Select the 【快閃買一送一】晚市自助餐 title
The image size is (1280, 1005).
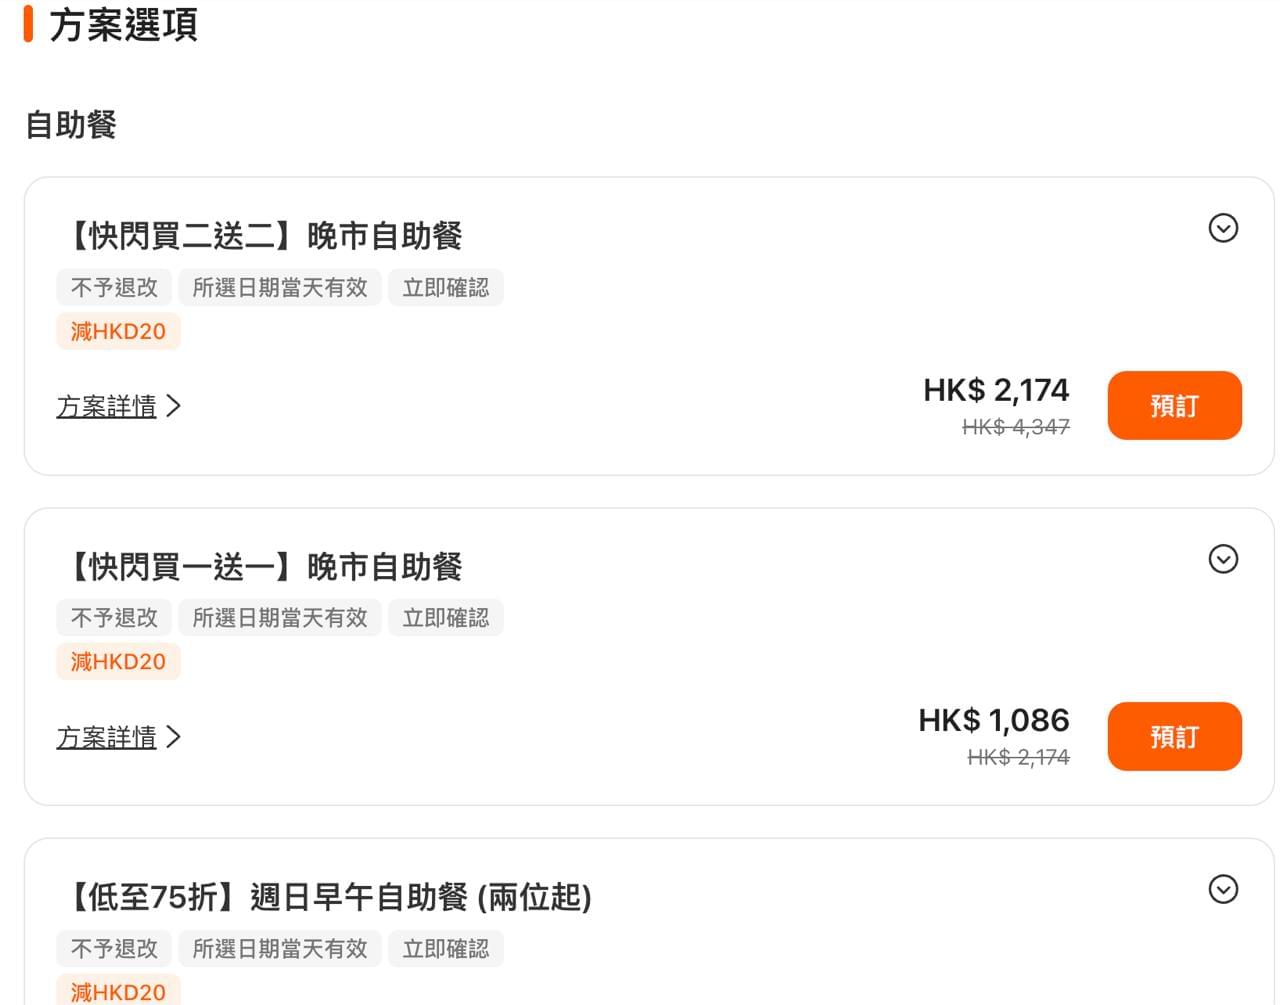tap(260, 567)
